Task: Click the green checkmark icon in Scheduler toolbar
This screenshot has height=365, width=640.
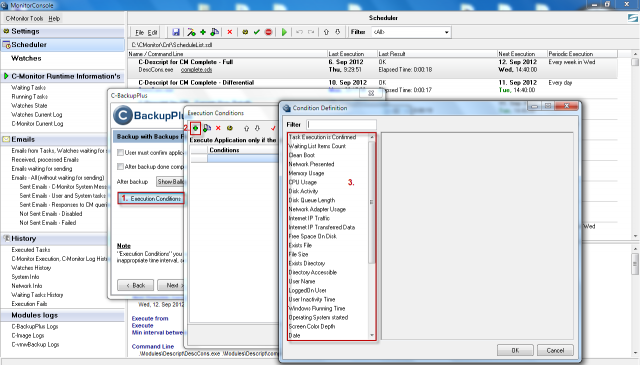Action: coord(257,32)
